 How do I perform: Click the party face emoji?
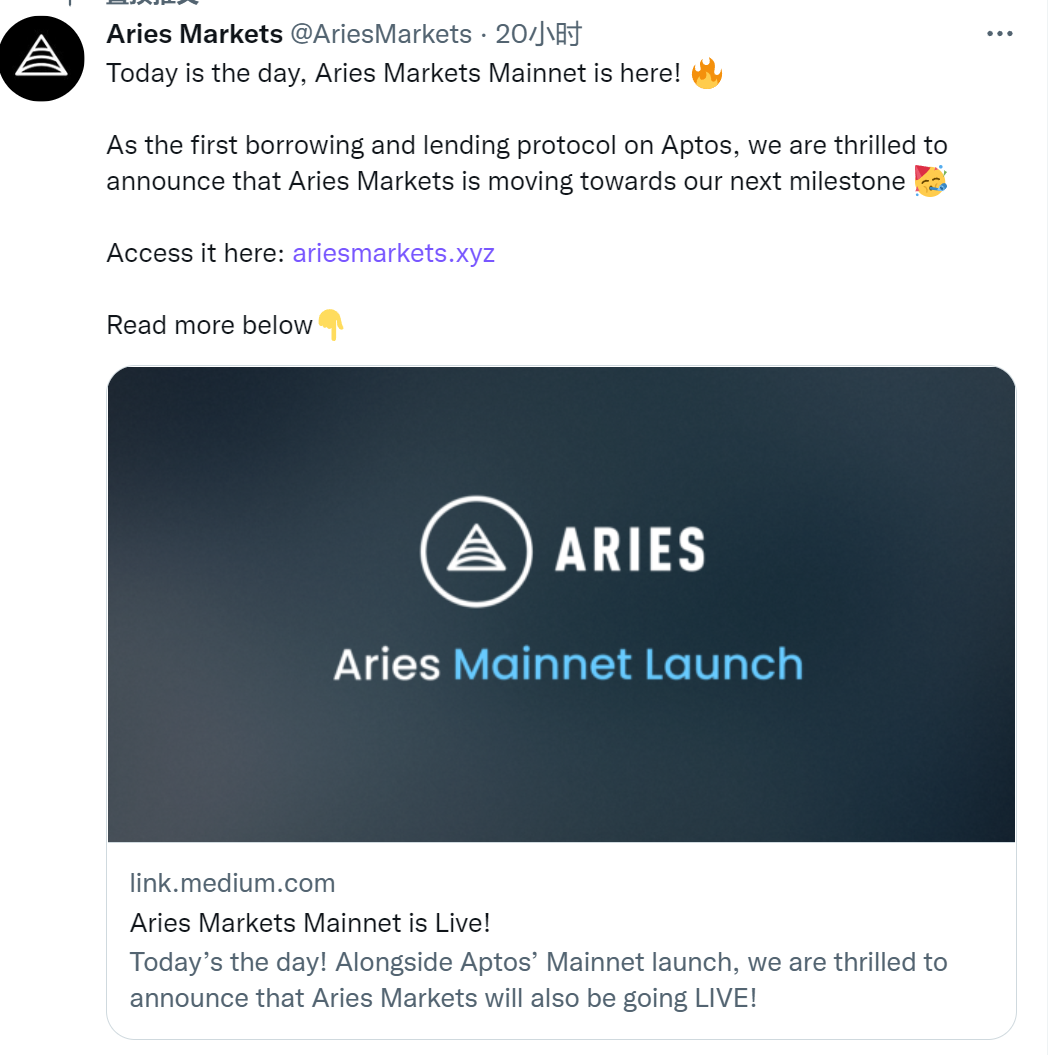click(x=930, y=181)
